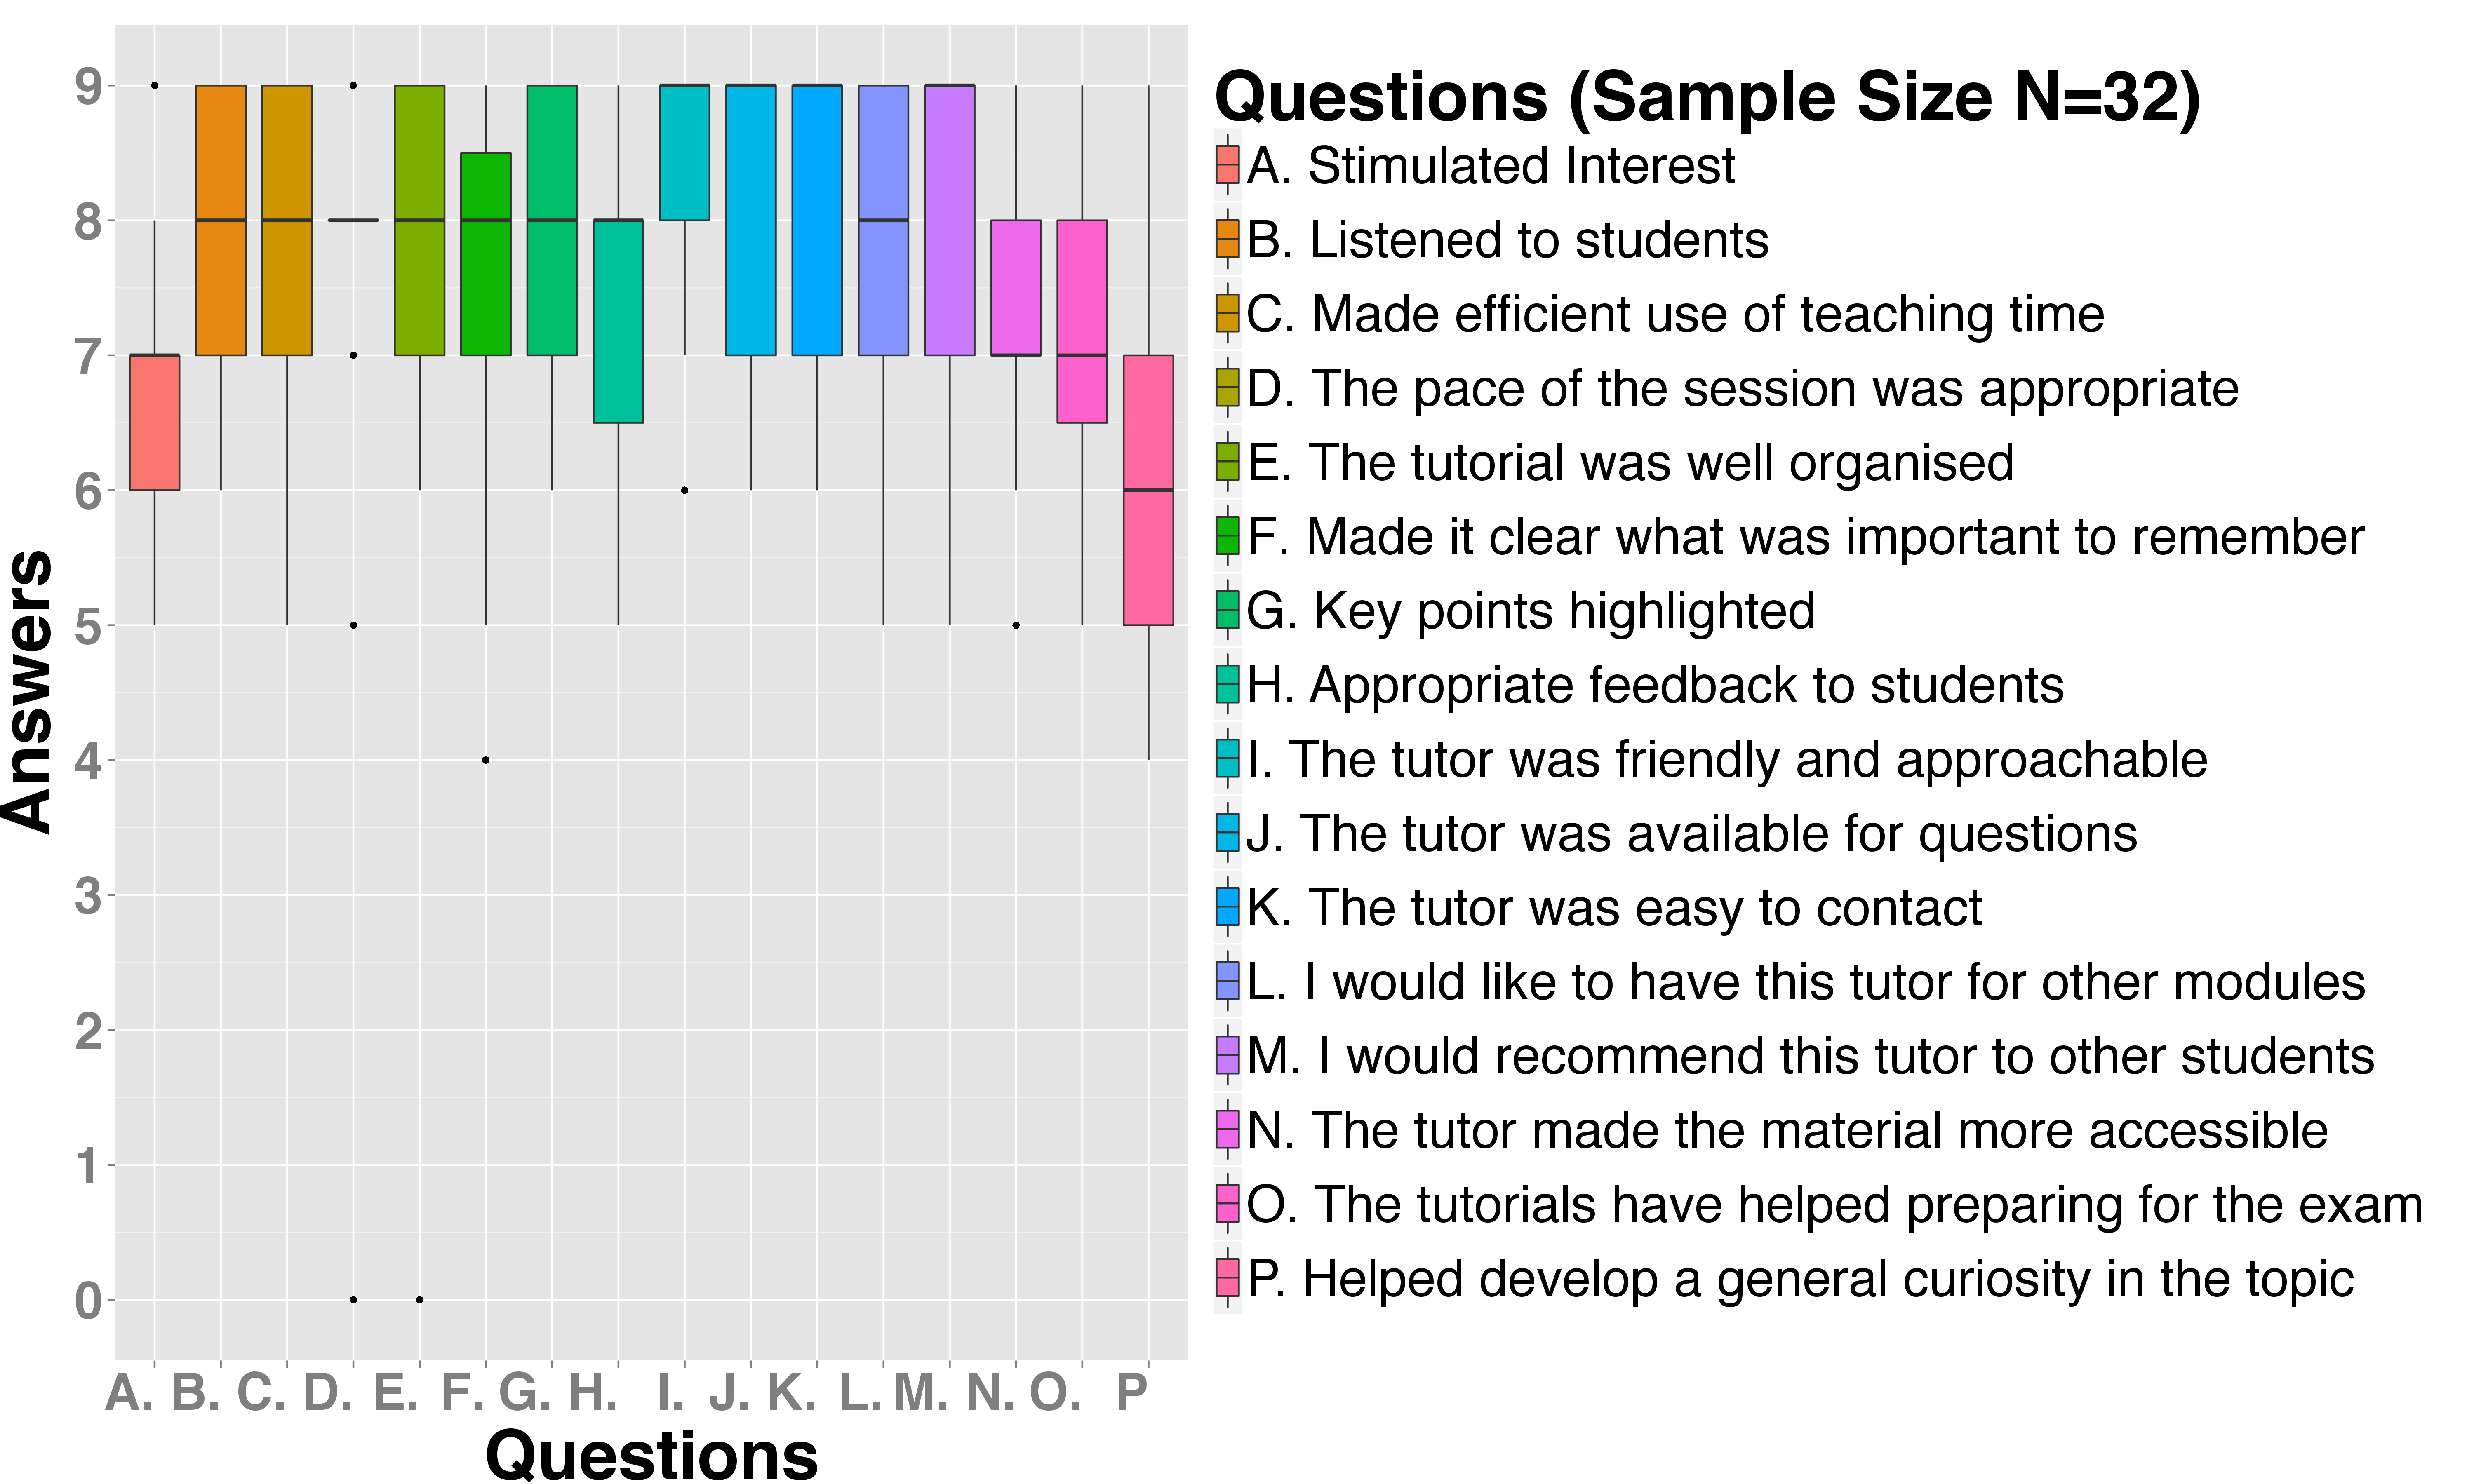2474x1484 pixels.
Task: Click the lilac box plot for question M
Action: pos(949,220)
